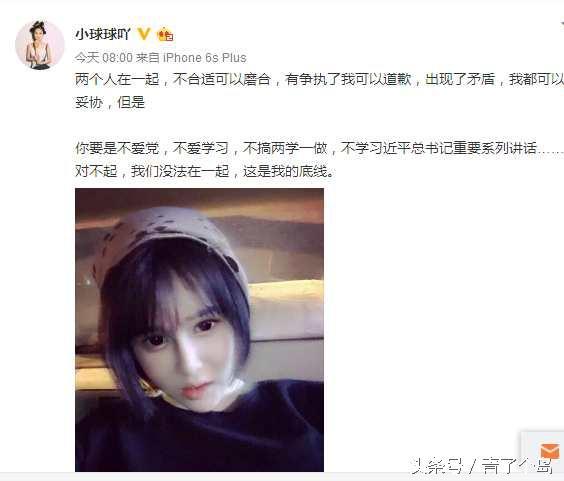Image resolution: width=564 pixels, height=481 pixels.
Task: Click the 头条号 watermark text
Action: click(438, 466)
